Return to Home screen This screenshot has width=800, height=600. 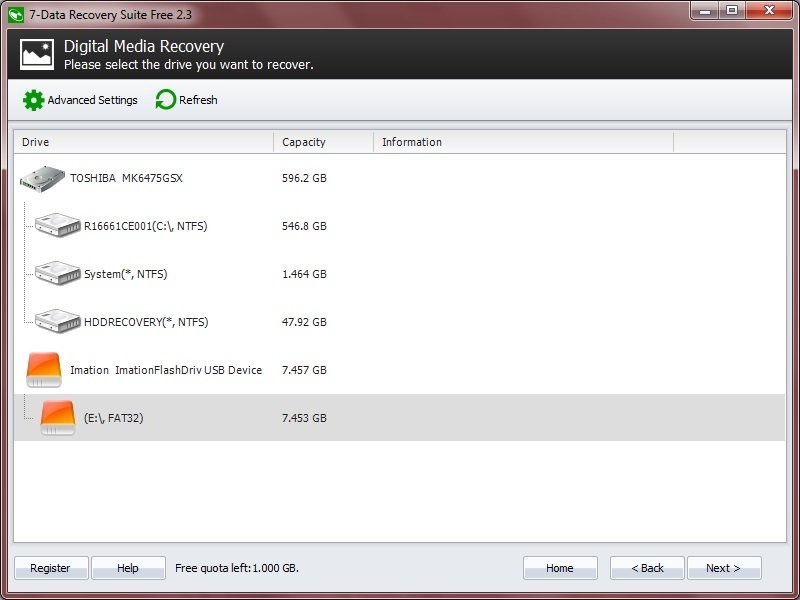(560, 567)
